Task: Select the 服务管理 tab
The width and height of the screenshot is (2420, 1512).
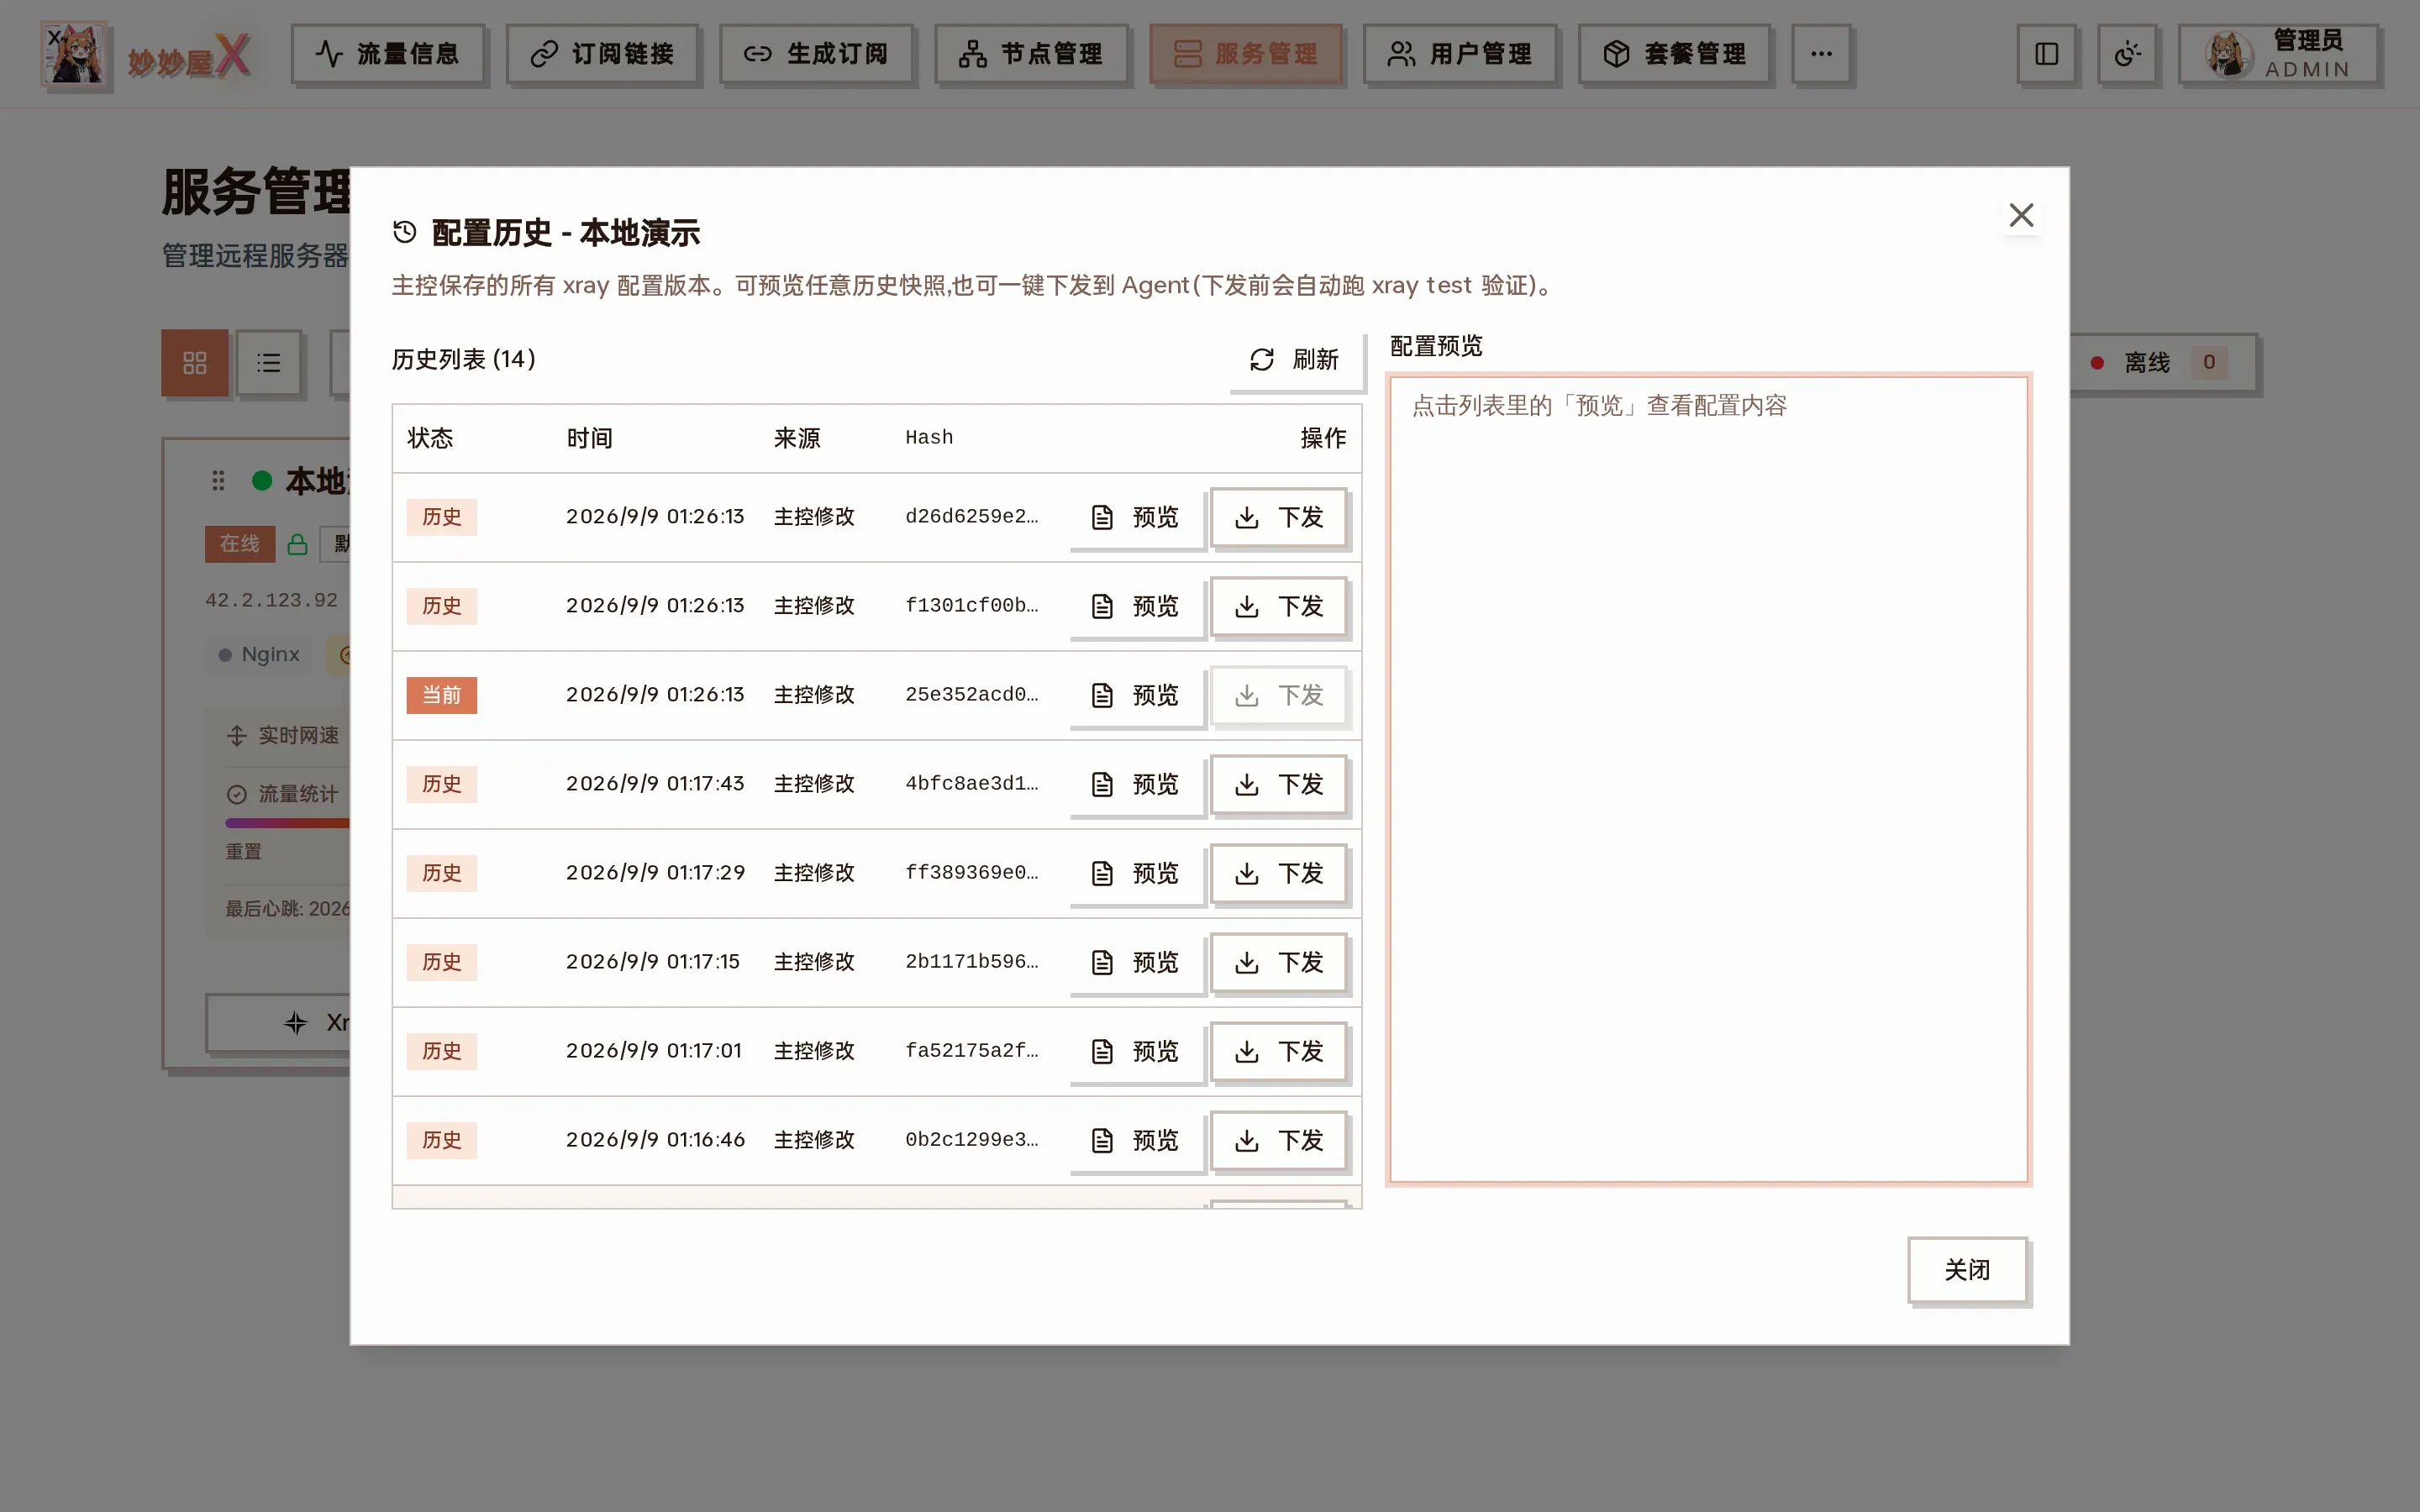Action: coord(1246,53)
